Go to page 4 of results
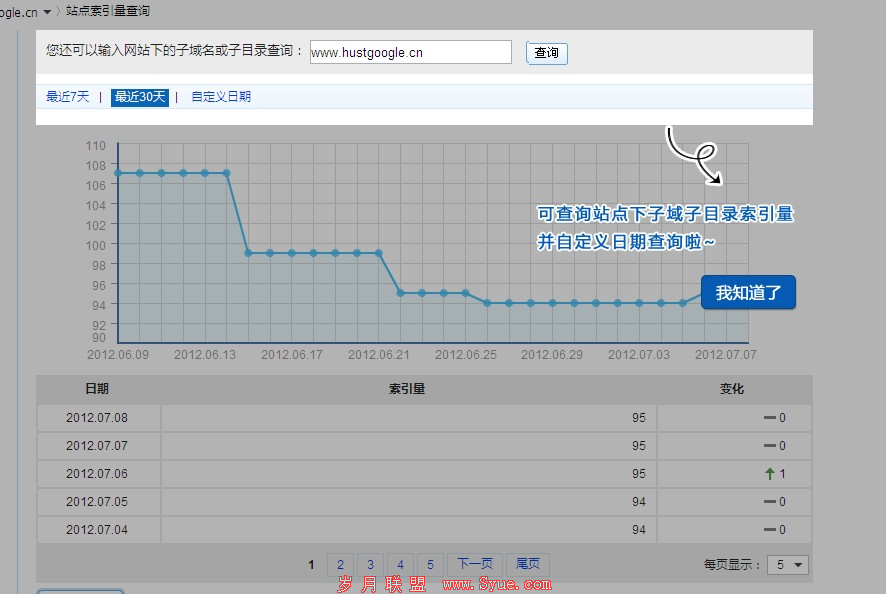 tap(400, 564)
